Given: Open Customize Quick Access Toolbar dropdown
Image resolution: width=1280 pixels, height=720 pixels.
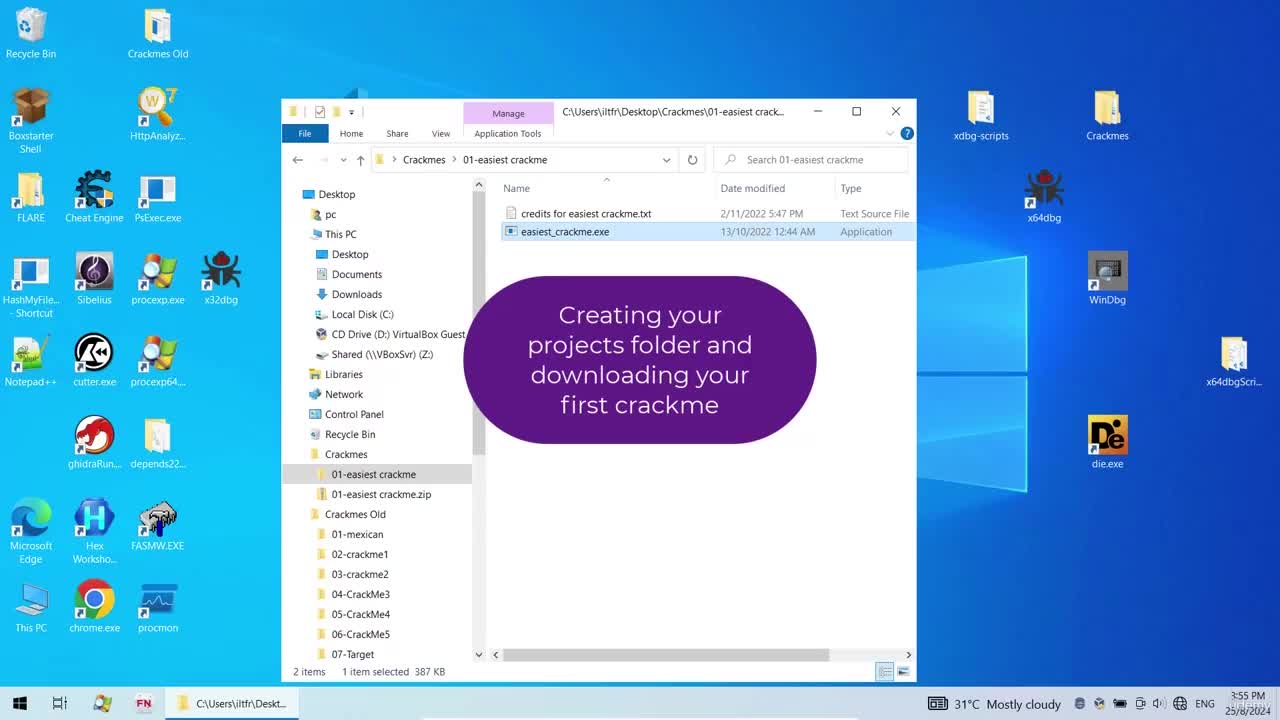Looking at the screenshot, I should (x=351, y=112).
